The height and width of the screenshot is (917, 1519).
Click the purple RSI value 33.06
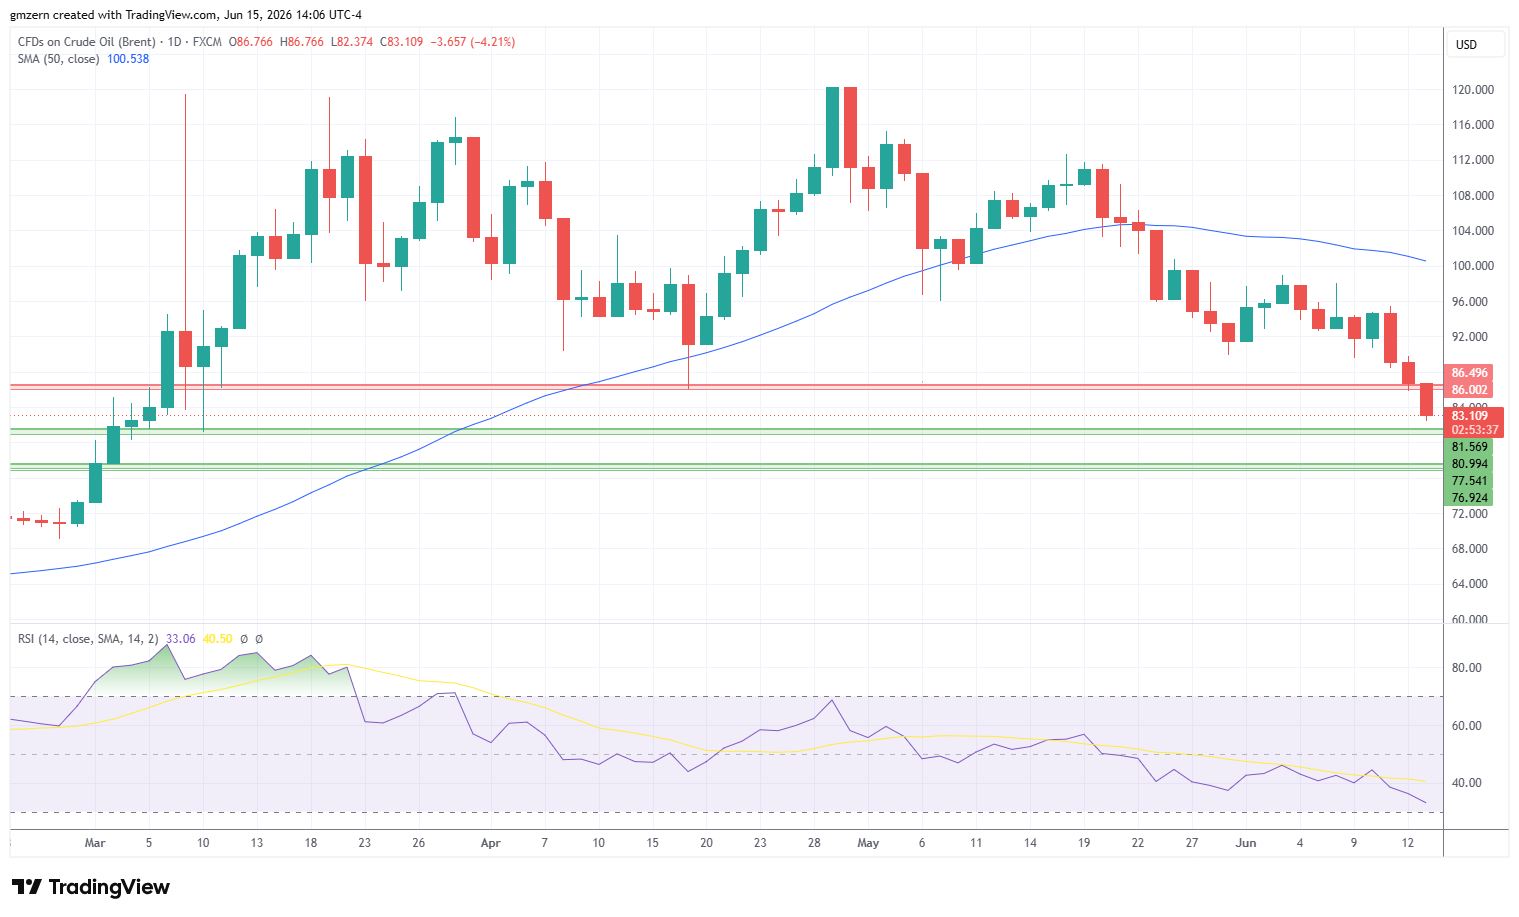[x=181, y=639]
